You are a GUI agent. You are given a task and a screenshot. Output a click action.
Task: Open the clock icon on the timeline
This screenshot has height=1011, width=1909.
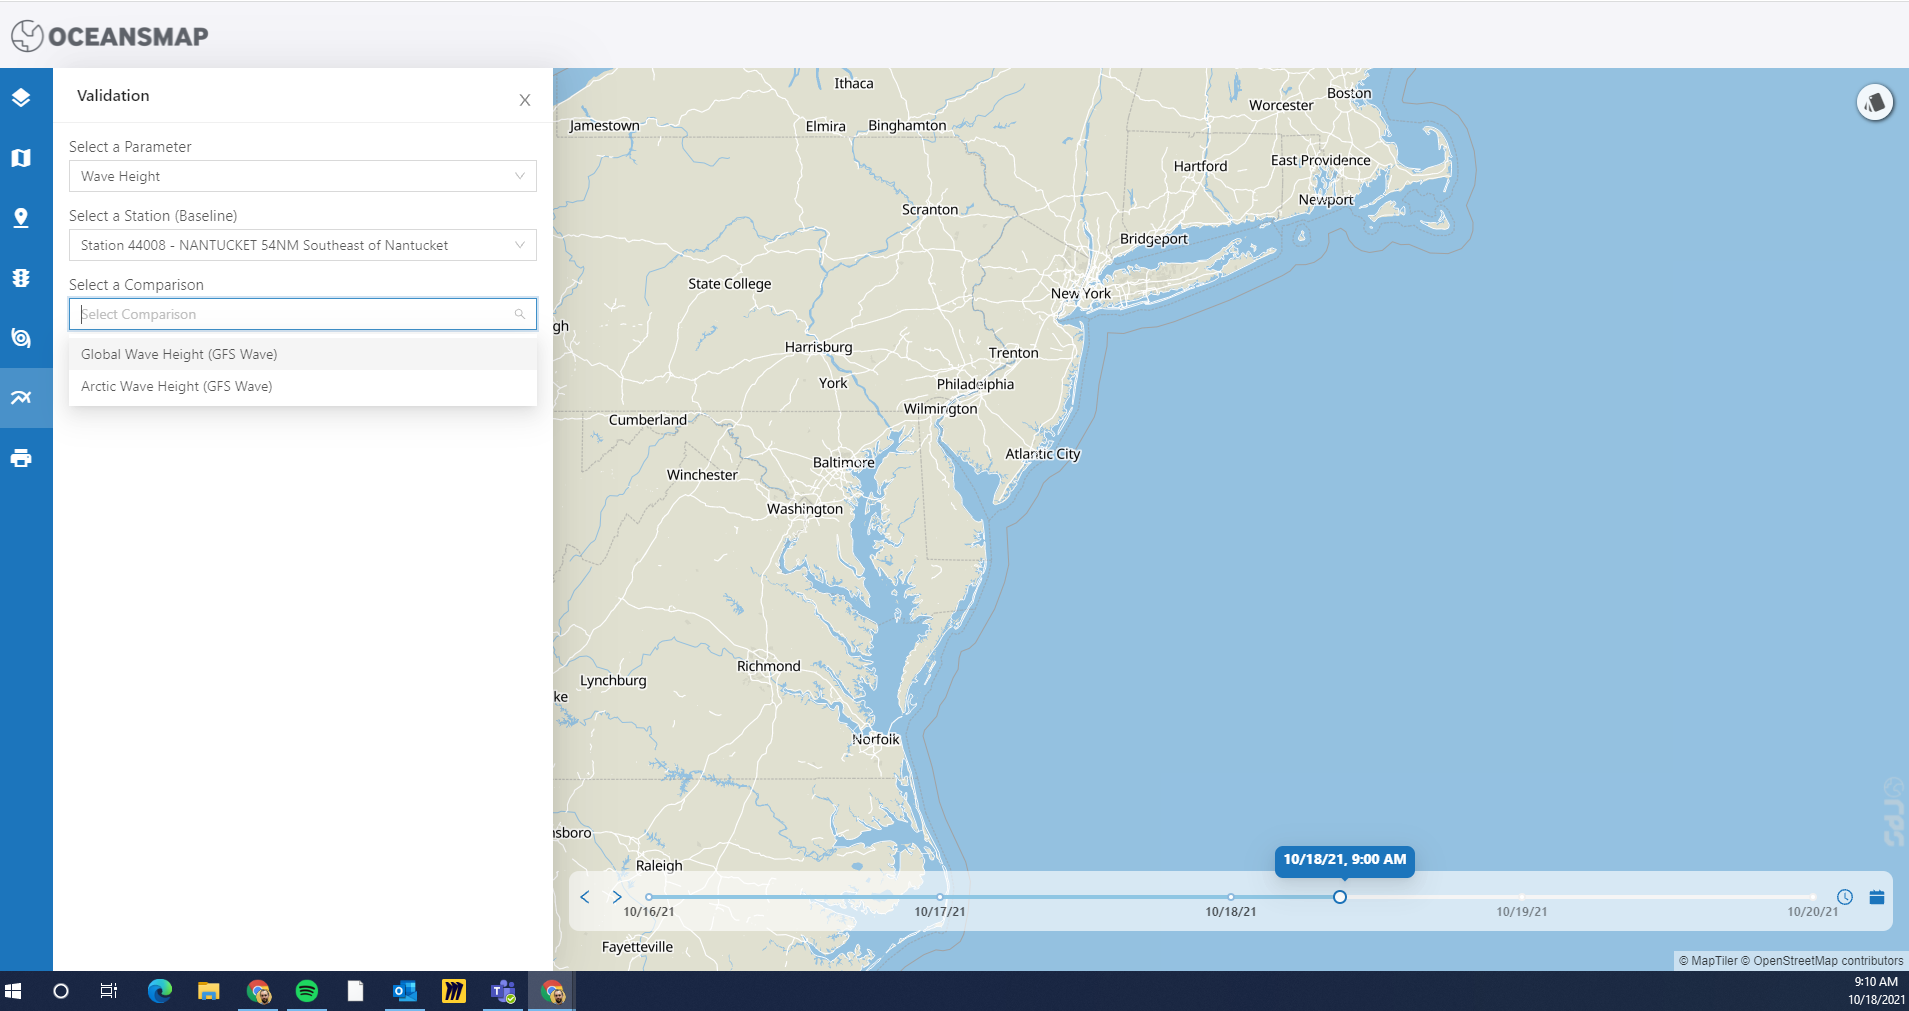tap(1843, 897)
